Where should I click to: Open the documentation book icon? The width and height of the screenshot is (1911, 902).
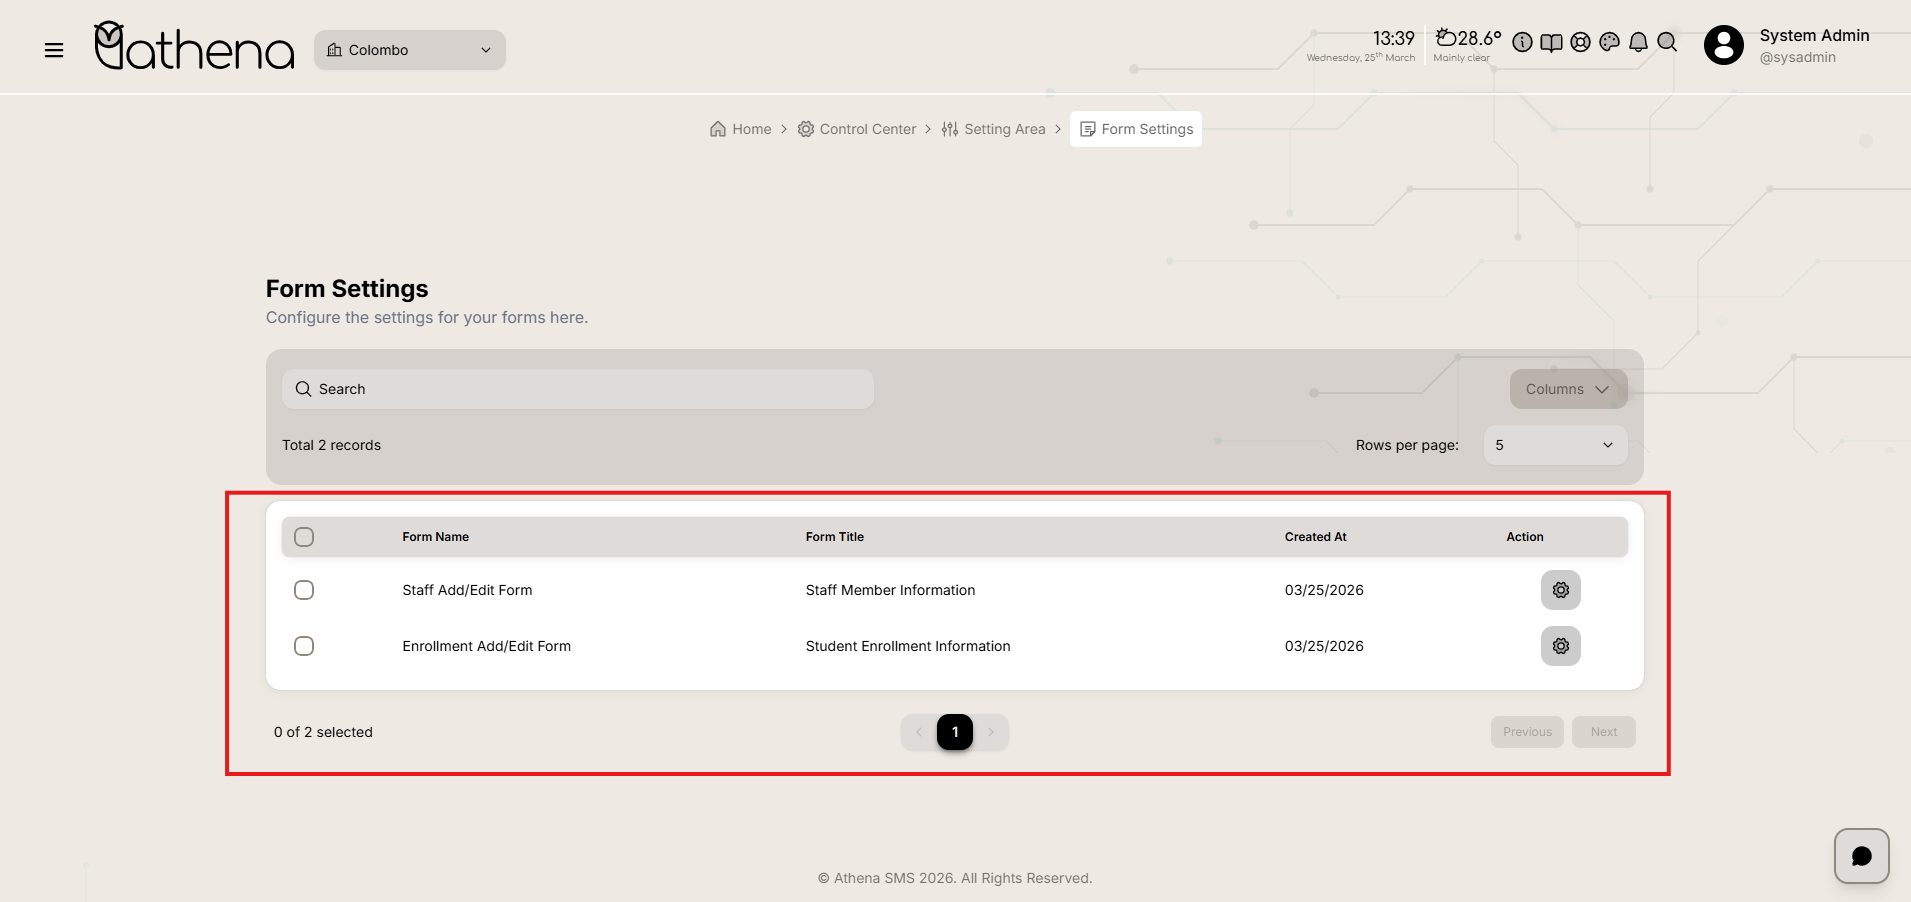click(x=1551, y=42)
